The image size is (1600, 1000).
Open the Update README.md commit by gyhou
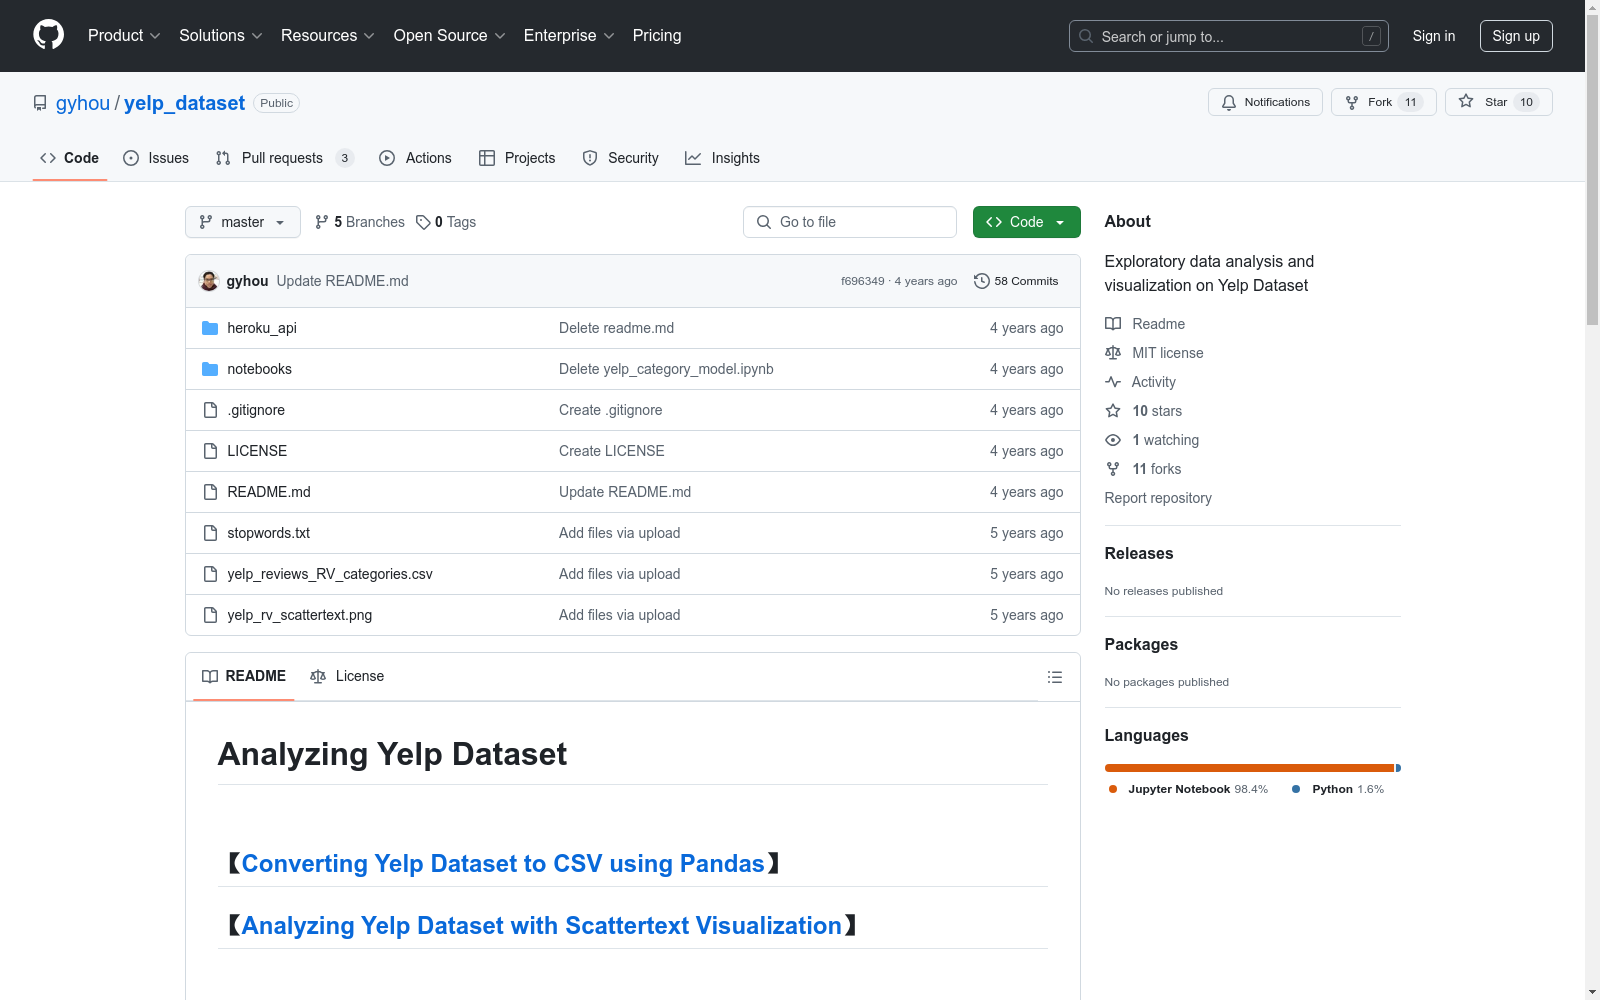tap(342, 281)
